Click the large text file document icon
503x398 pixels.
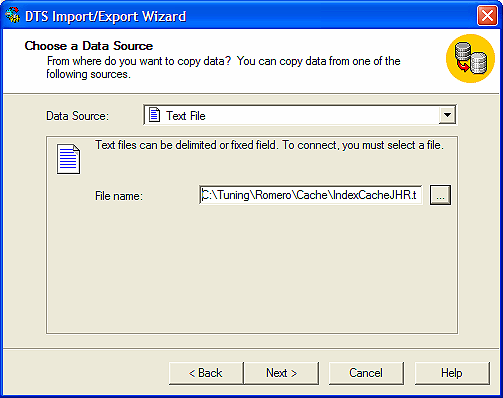click(x=68, y=159)
